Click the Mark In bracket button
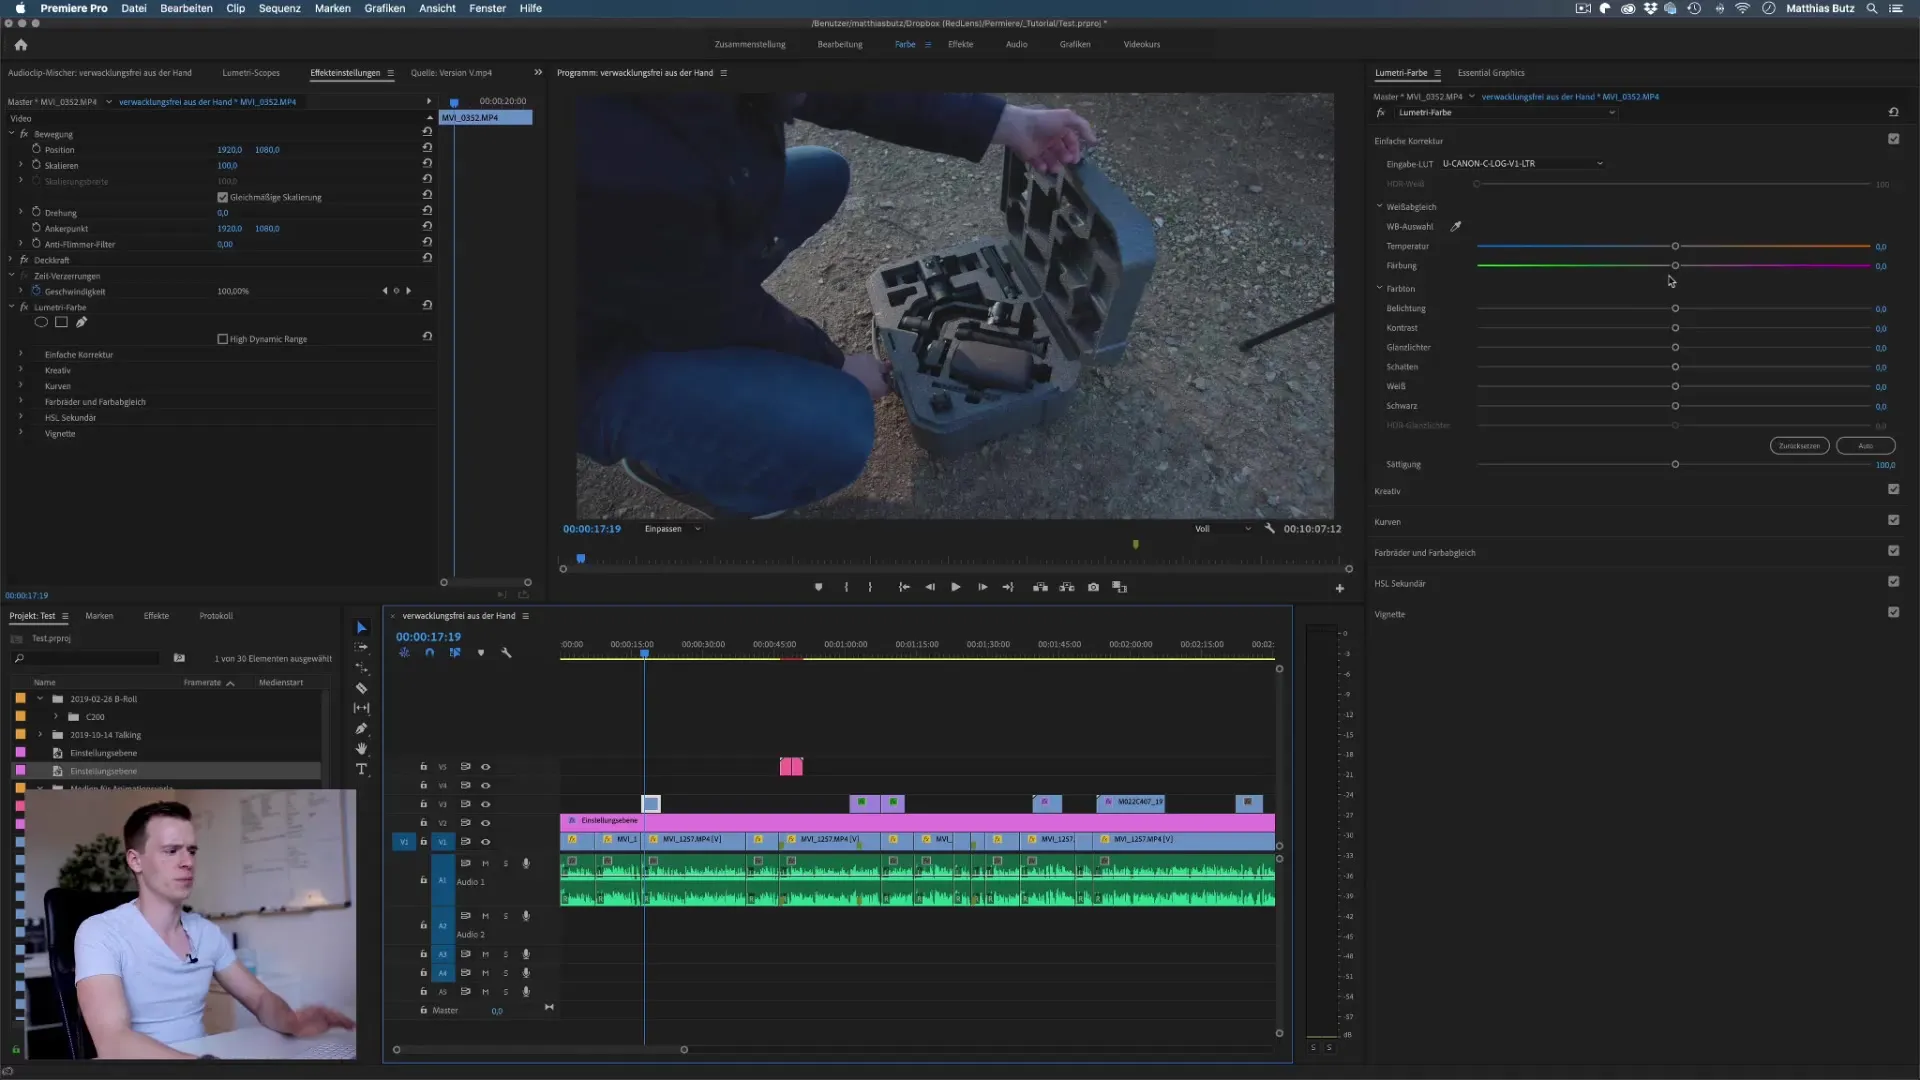Viewport: 1920px width, 1080px height. 846,587
